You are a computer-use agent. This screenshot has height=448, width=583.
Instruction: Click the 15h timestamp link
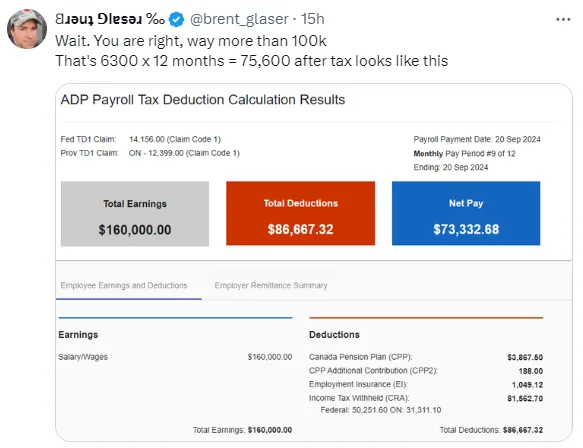pyautogui.click(x=312, y=19)
